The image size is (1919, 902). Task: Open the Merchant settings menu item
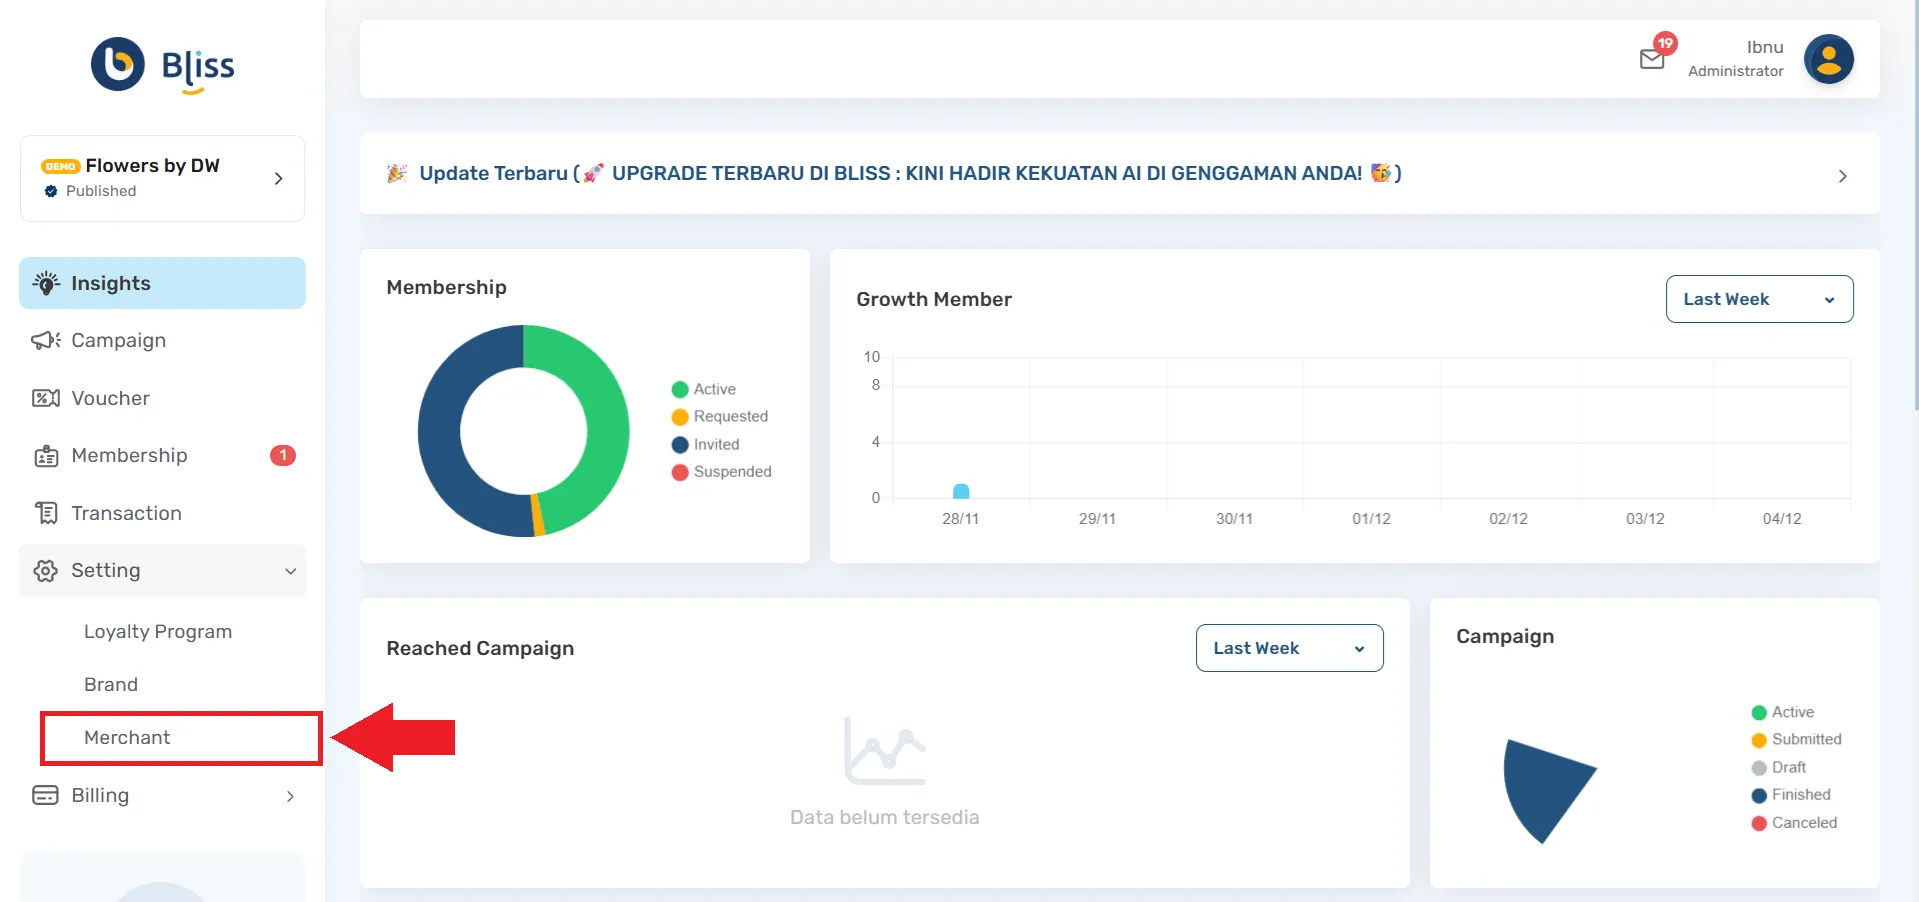[x=127, y=738]
